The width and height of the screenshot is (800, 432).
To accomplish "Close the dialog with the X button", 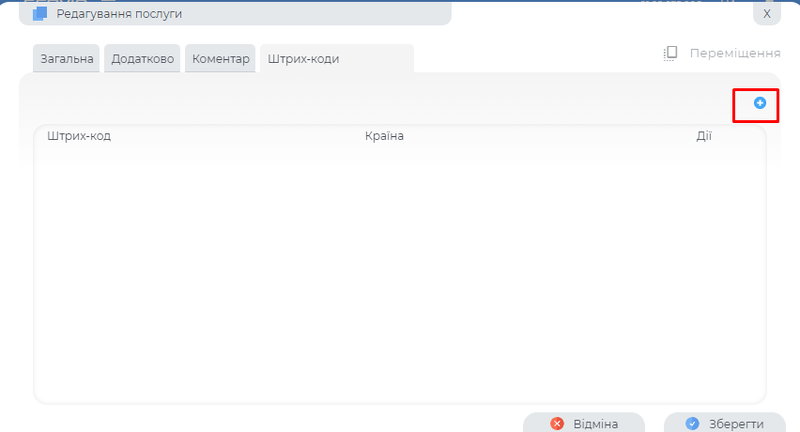I will tap(766, 14).
